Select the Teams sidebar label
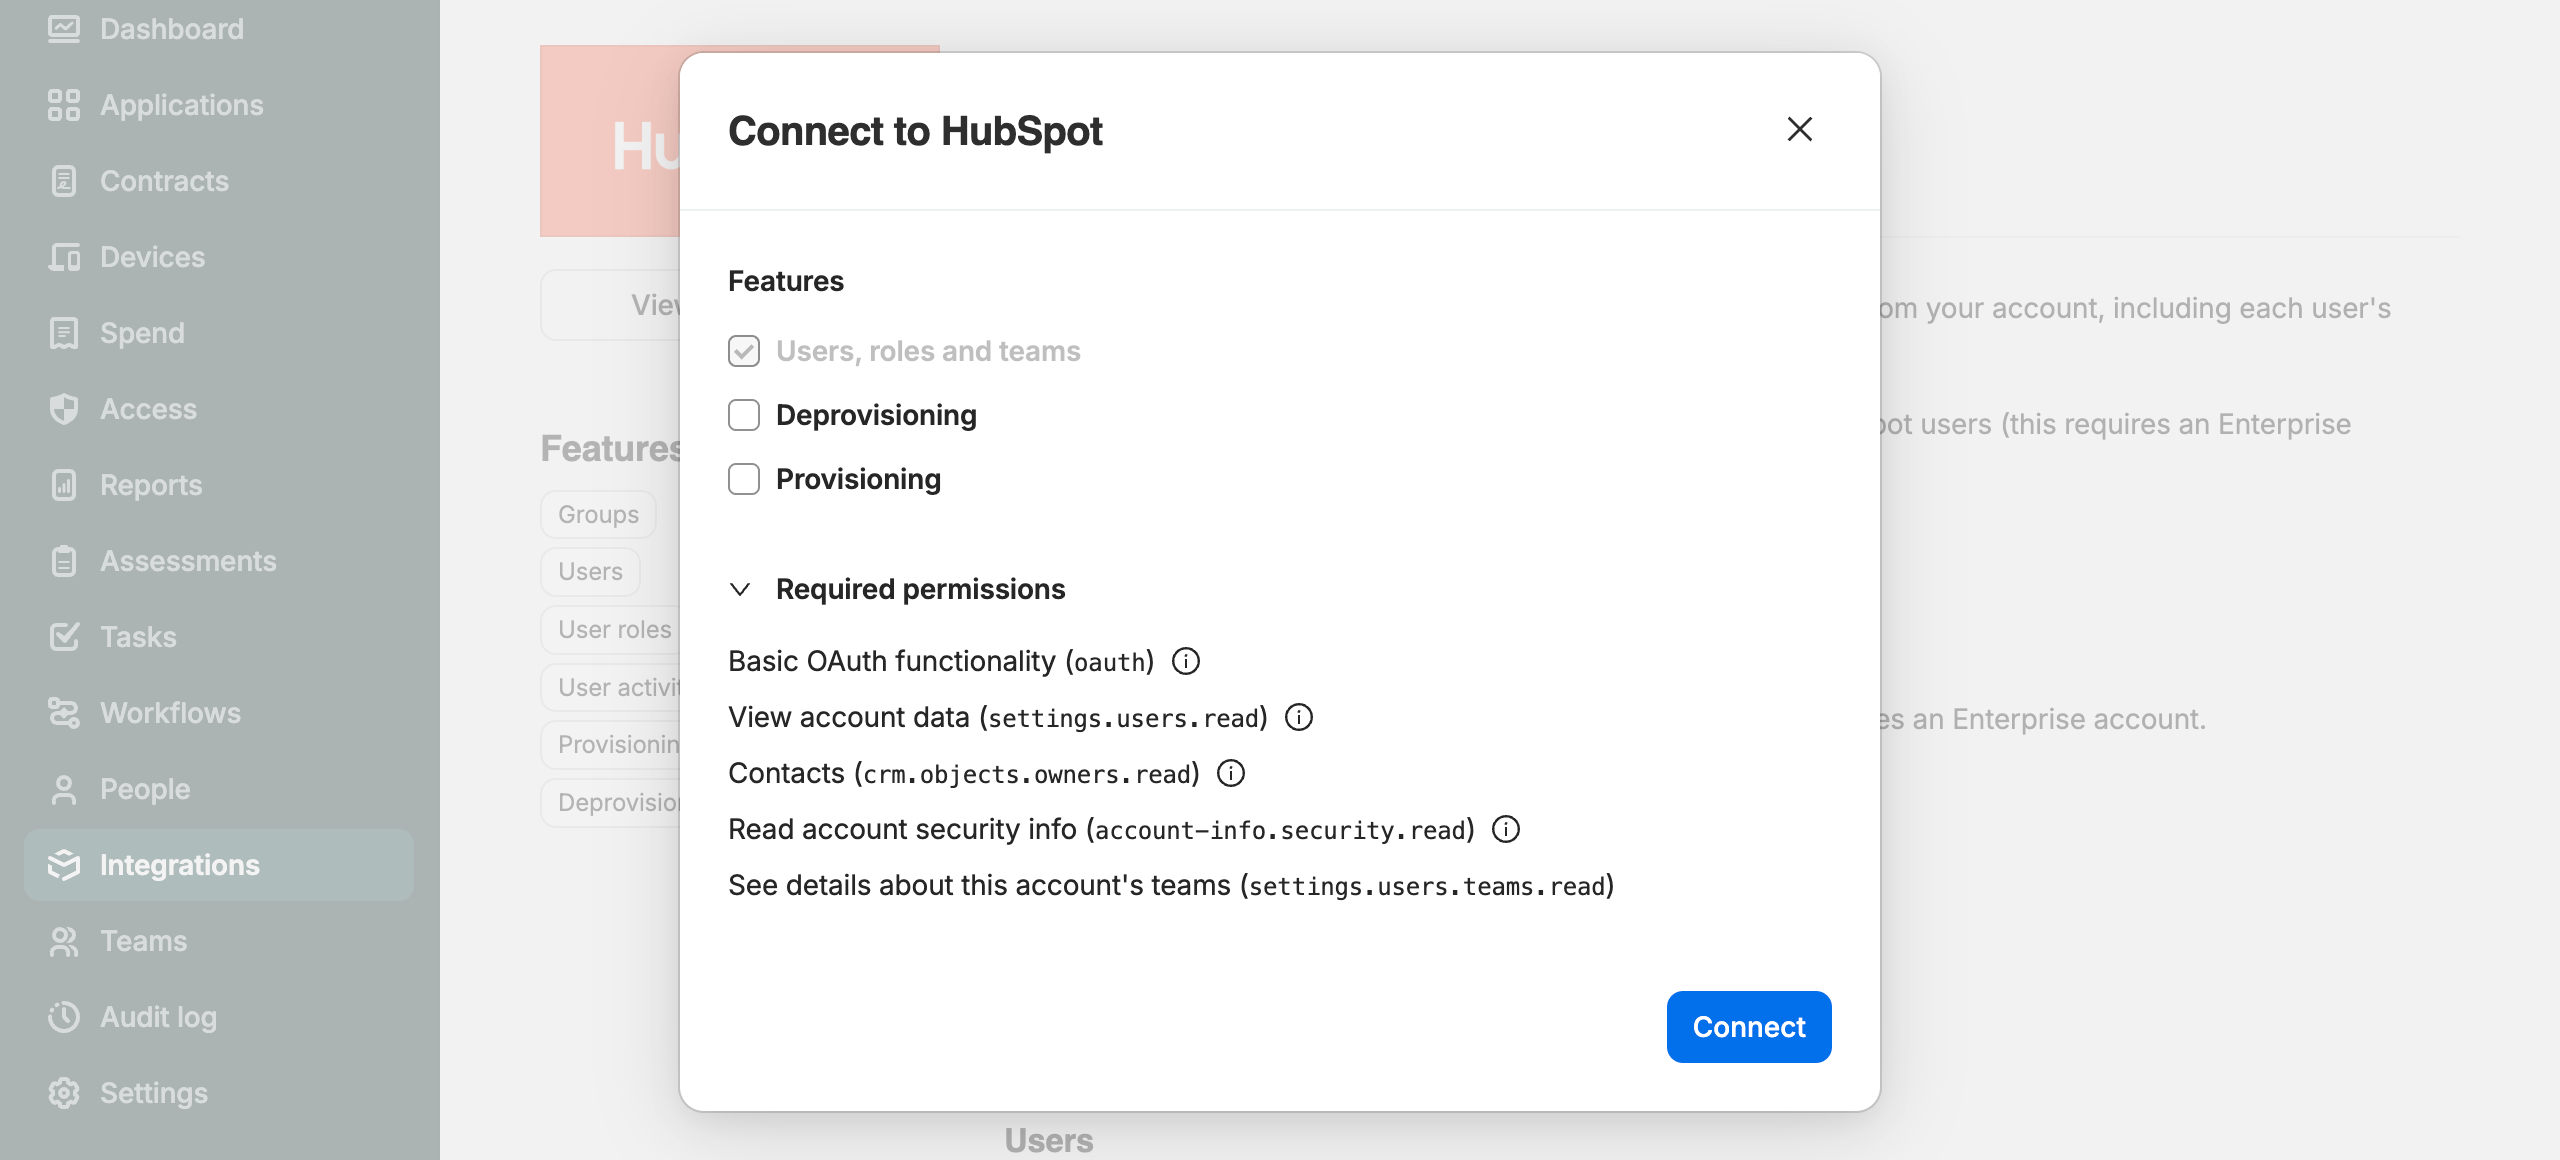2560x1160 pixels. coord(143,941)
